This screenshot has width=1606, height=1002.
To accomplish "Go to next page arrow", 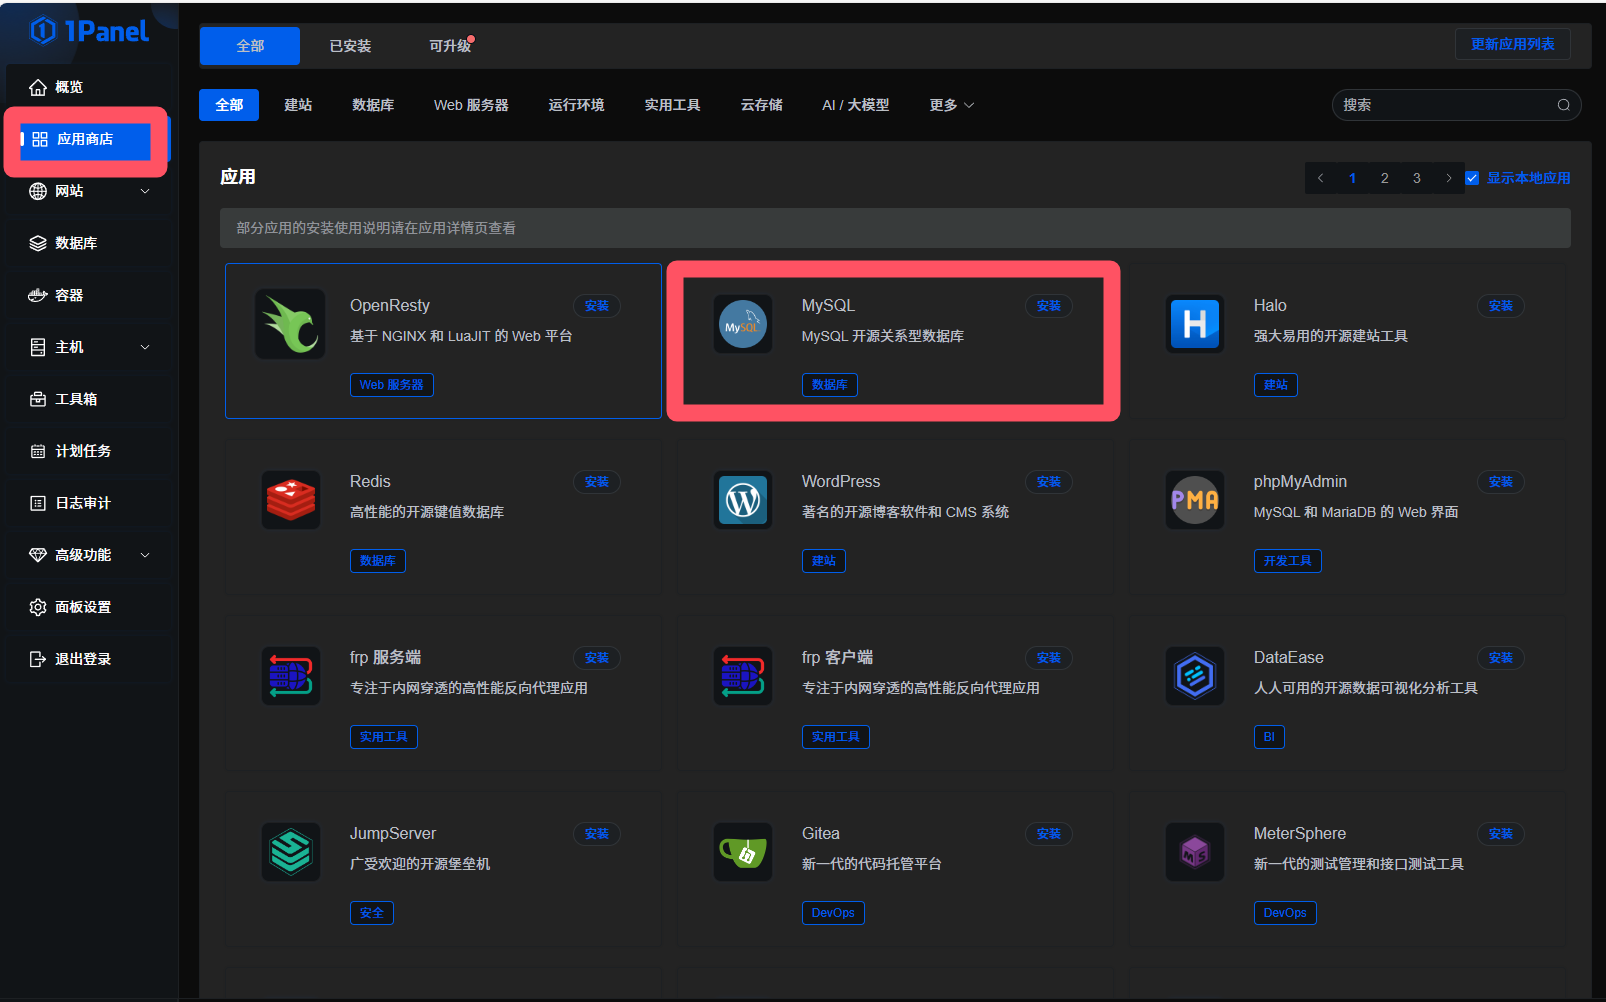I will pos(1448,178).
